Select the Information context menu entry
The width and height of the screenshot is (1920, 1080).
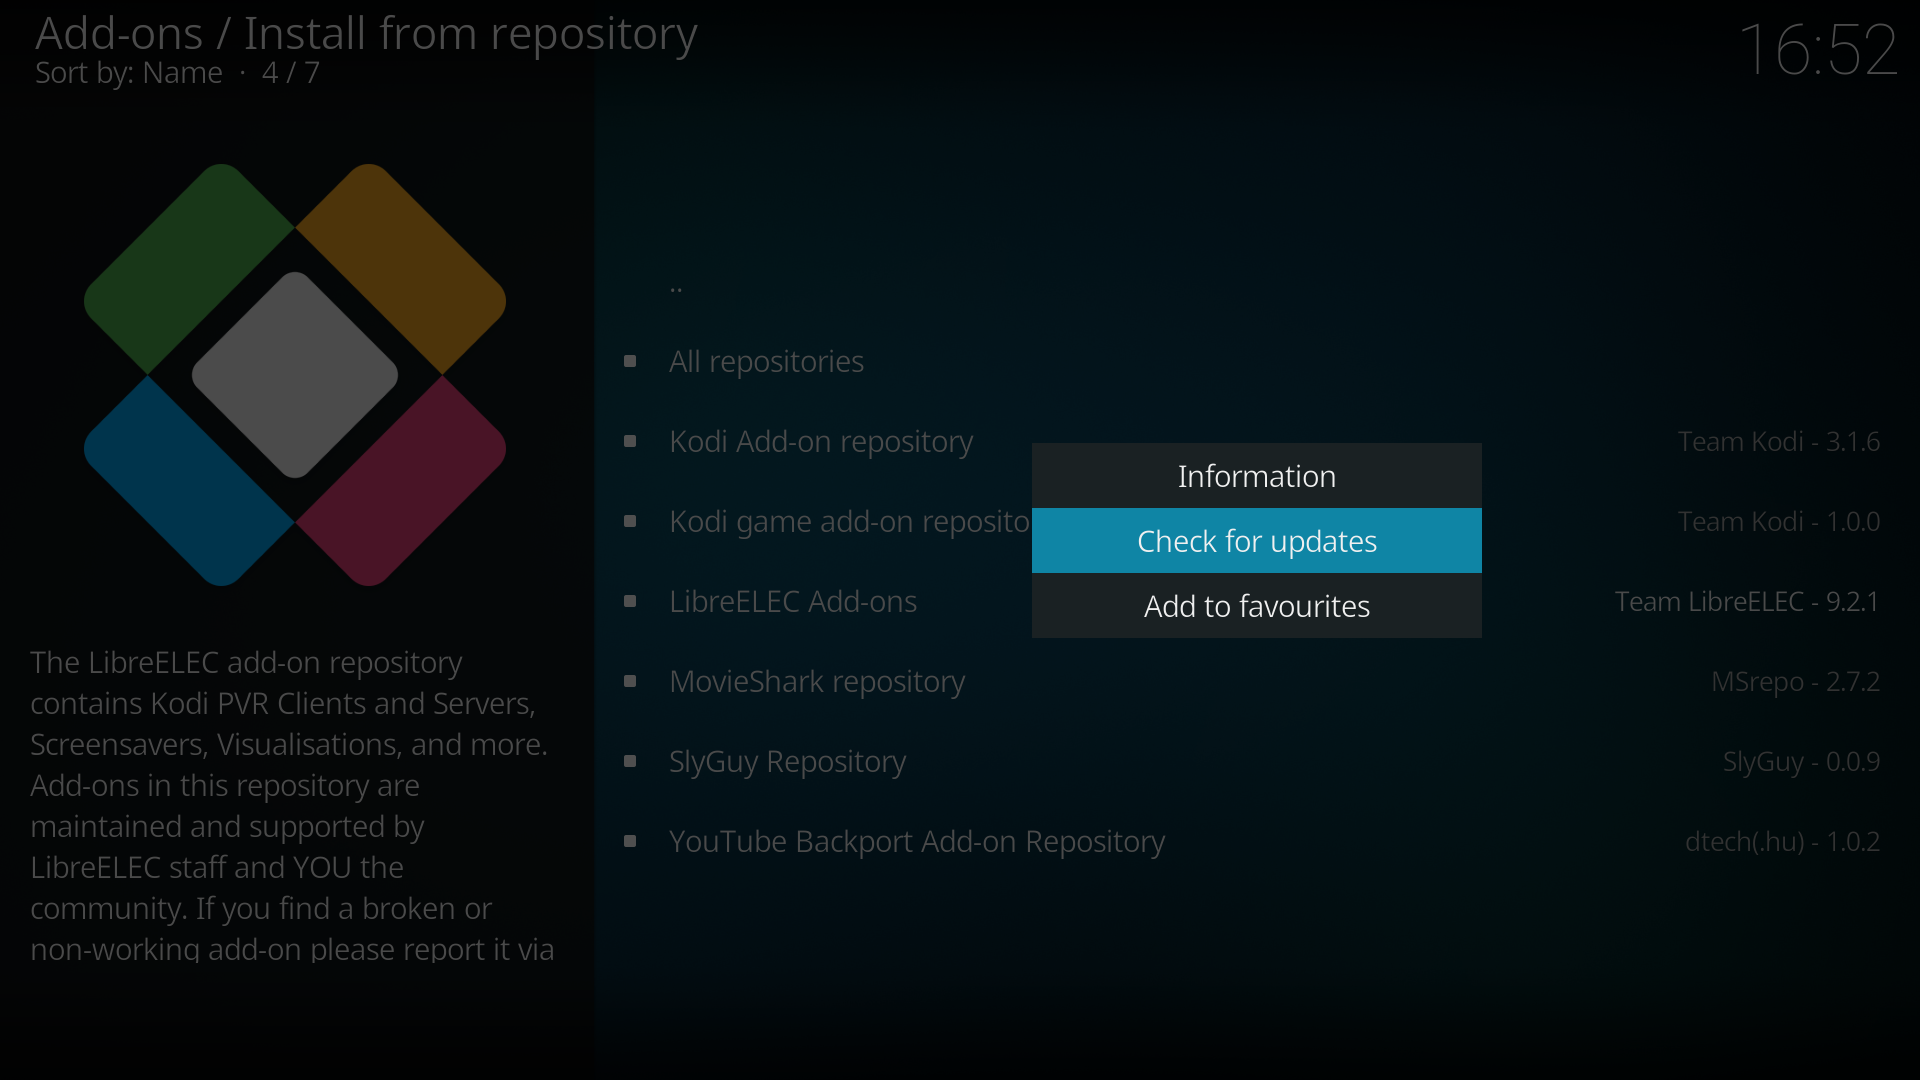(1256, 476)
